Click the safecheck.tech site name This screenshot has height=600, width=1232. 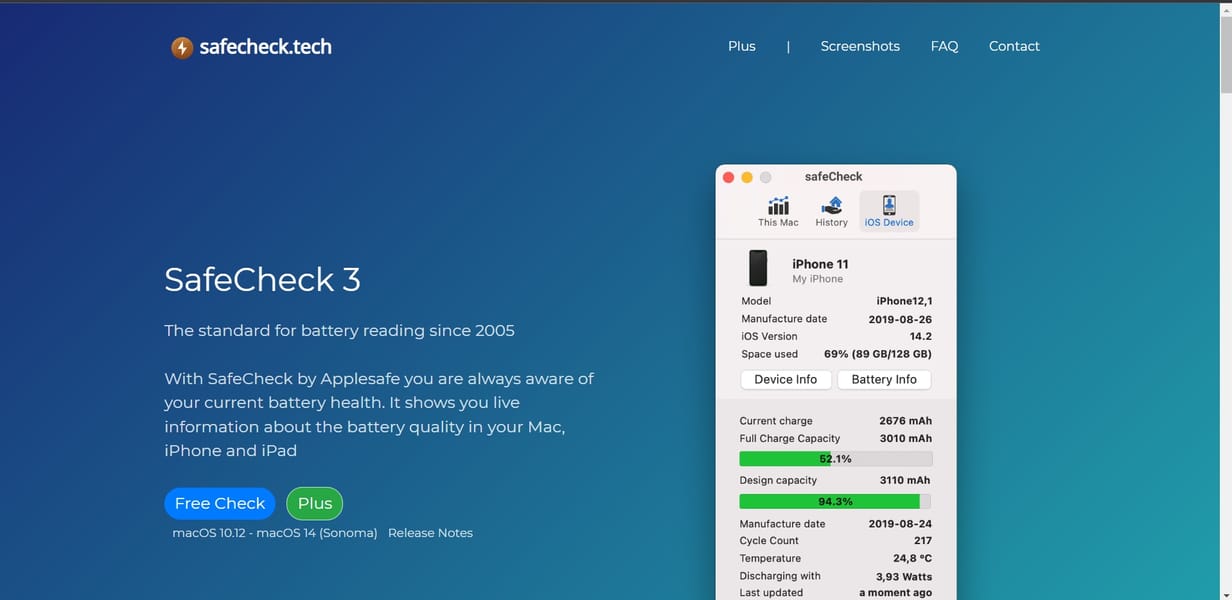coord(265,46)
